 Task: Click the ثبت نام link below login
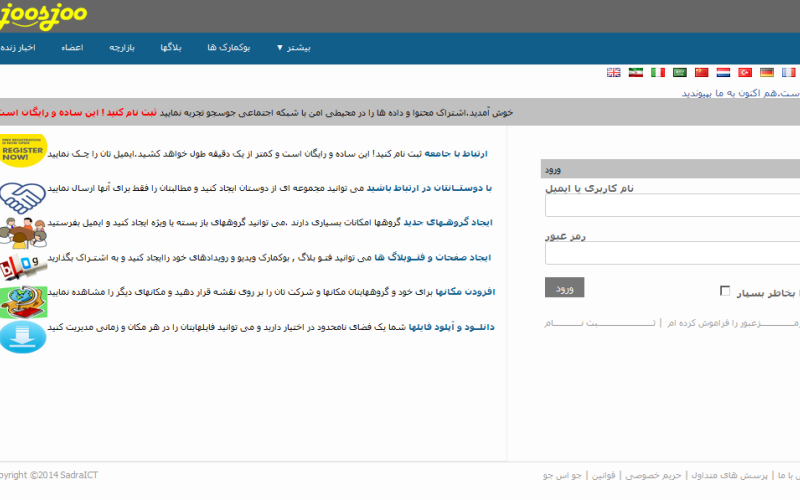(x=600, y=323)
